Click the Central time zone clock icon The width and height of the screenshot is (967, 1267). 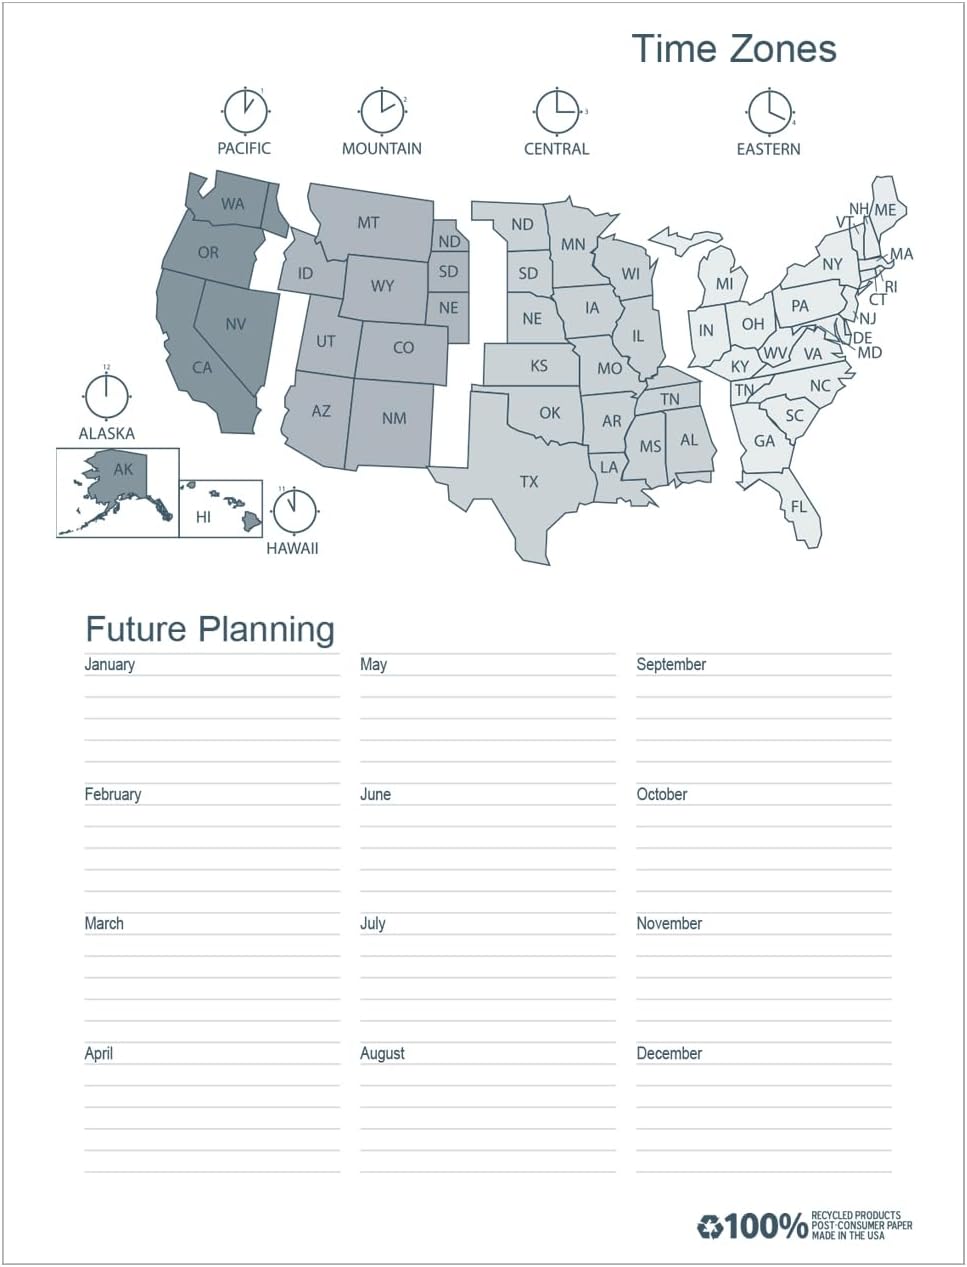tap(557, 111)
